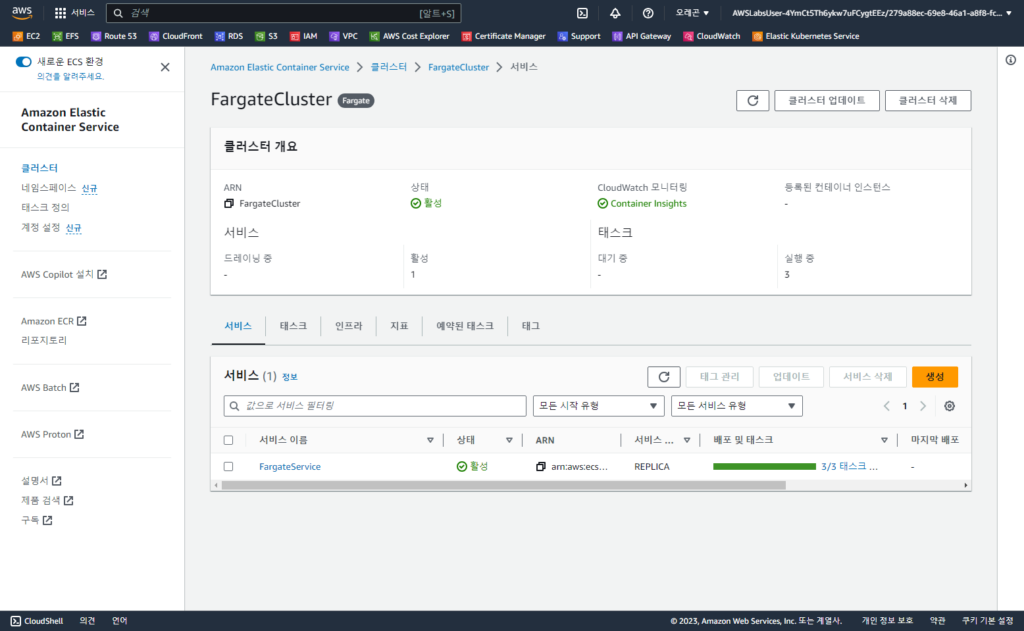
Task: Copy the FargateService ARN
Action: (541, 466)
